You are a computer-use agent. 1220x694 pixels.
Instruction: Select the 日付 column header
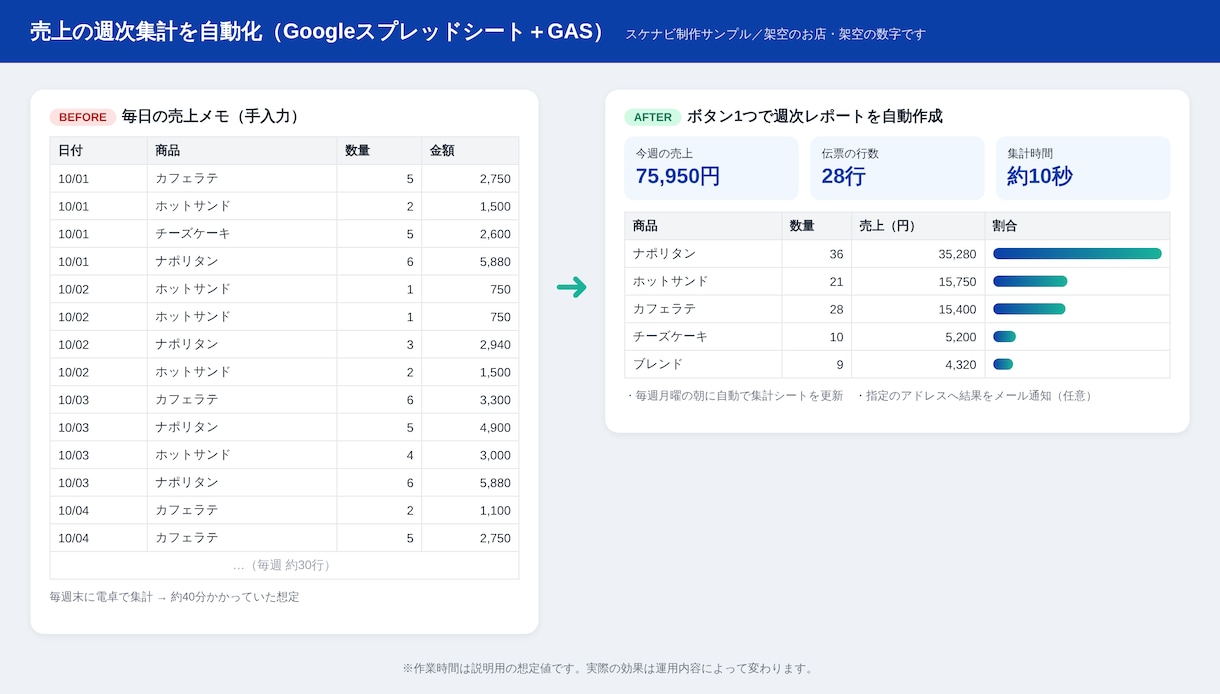pos(99,151)
